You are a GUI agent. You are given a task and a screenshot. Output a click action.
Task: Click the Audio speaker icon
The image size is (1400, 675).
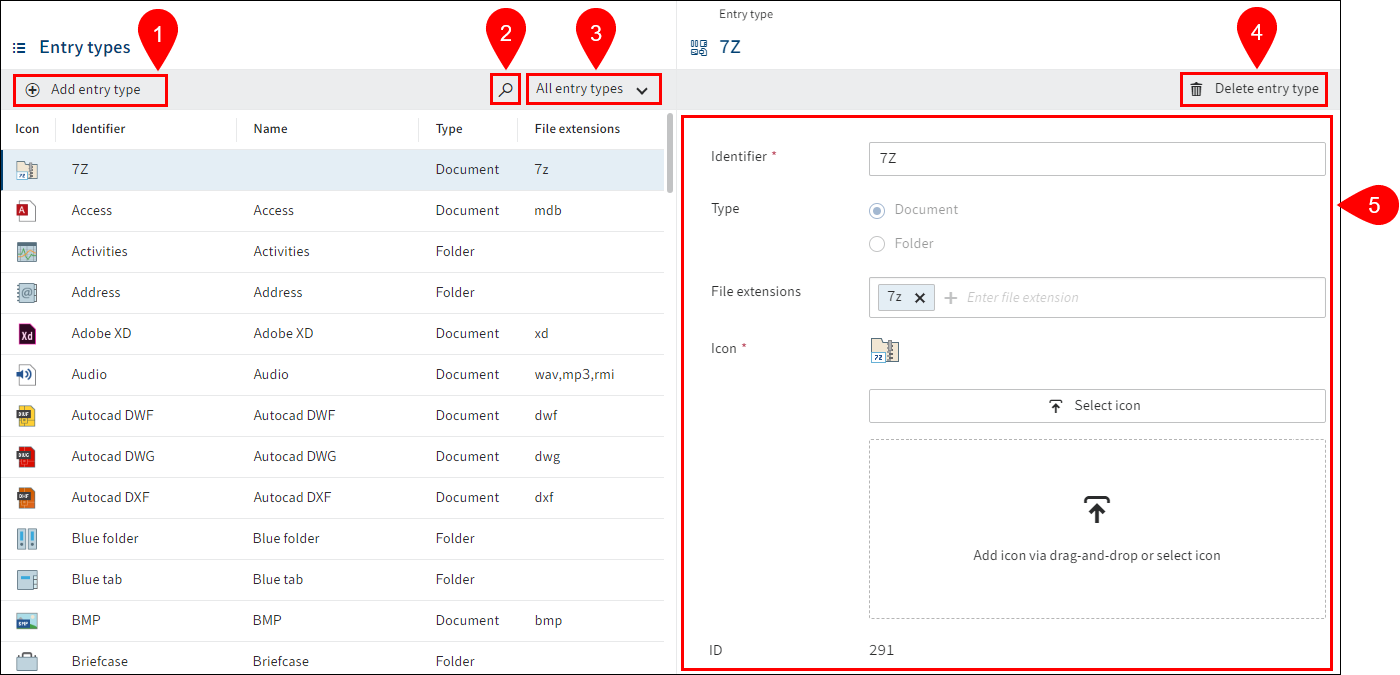click(27, 375)
